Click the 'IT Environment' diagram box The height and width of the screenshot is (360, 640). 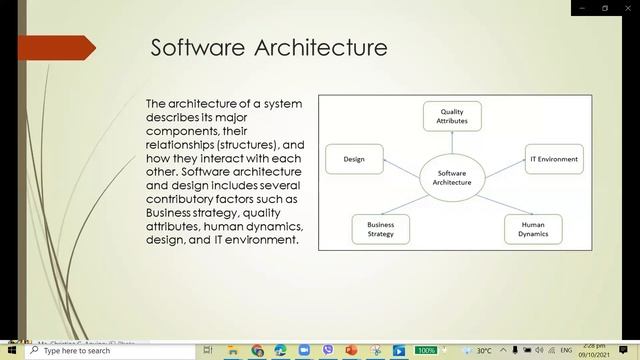pyautogui.click(x=554, y=159)
